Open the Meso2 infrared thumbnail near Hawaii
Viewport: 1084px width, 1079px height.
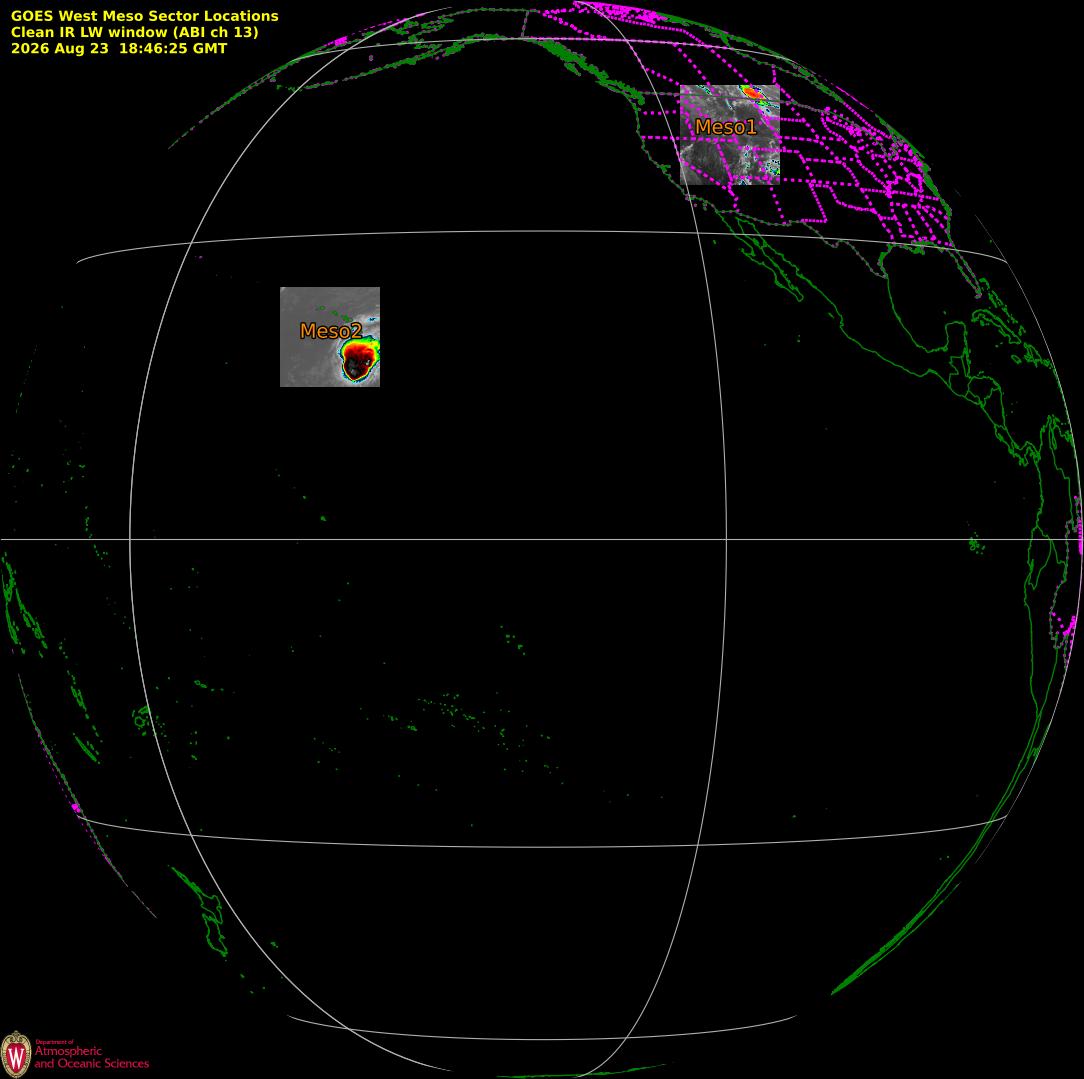click(330, 337)
